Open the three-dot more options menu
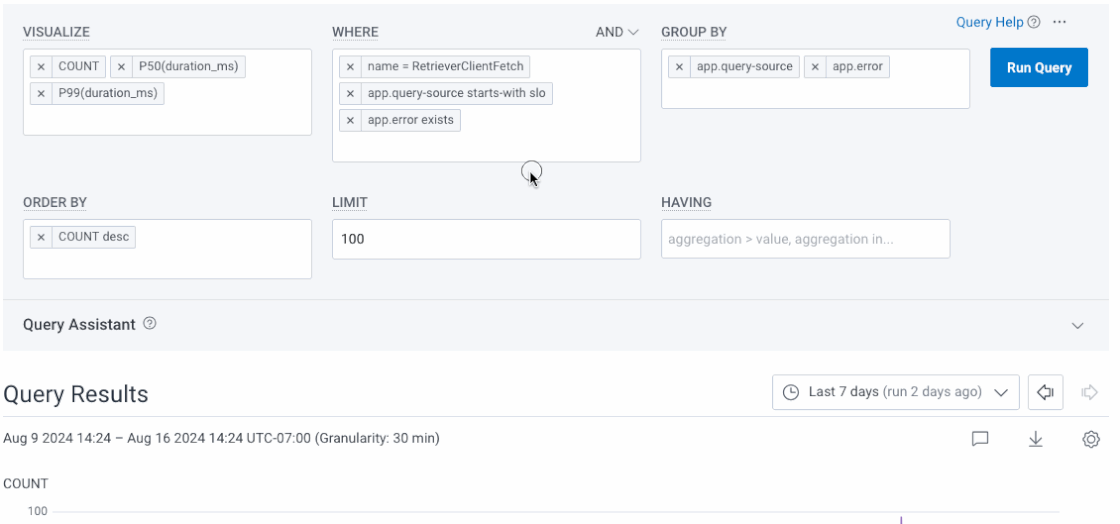The image size is (1120, 524). pyautogui.click(x=1060, y=22)
